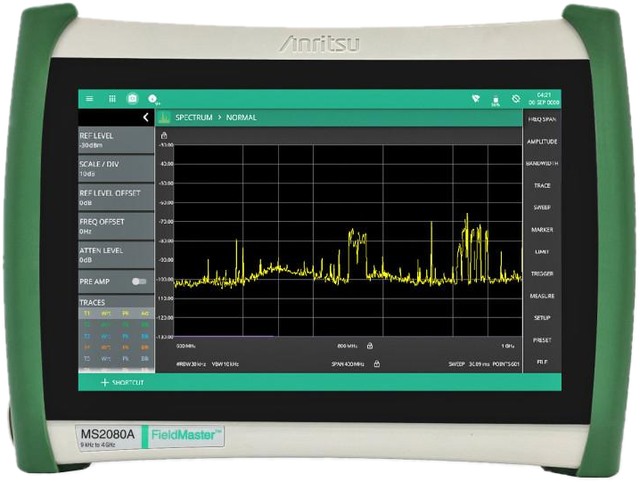Open the SETUP menu

[542, 318]
